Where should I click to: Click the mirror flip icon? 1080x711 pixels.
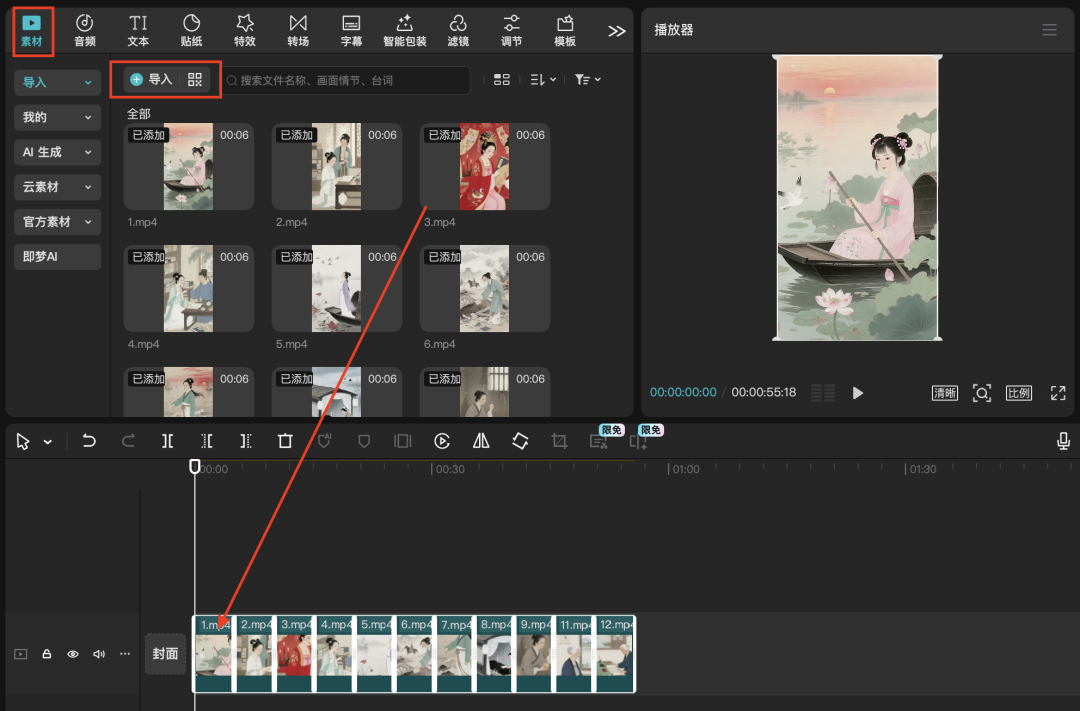[481, 441]
